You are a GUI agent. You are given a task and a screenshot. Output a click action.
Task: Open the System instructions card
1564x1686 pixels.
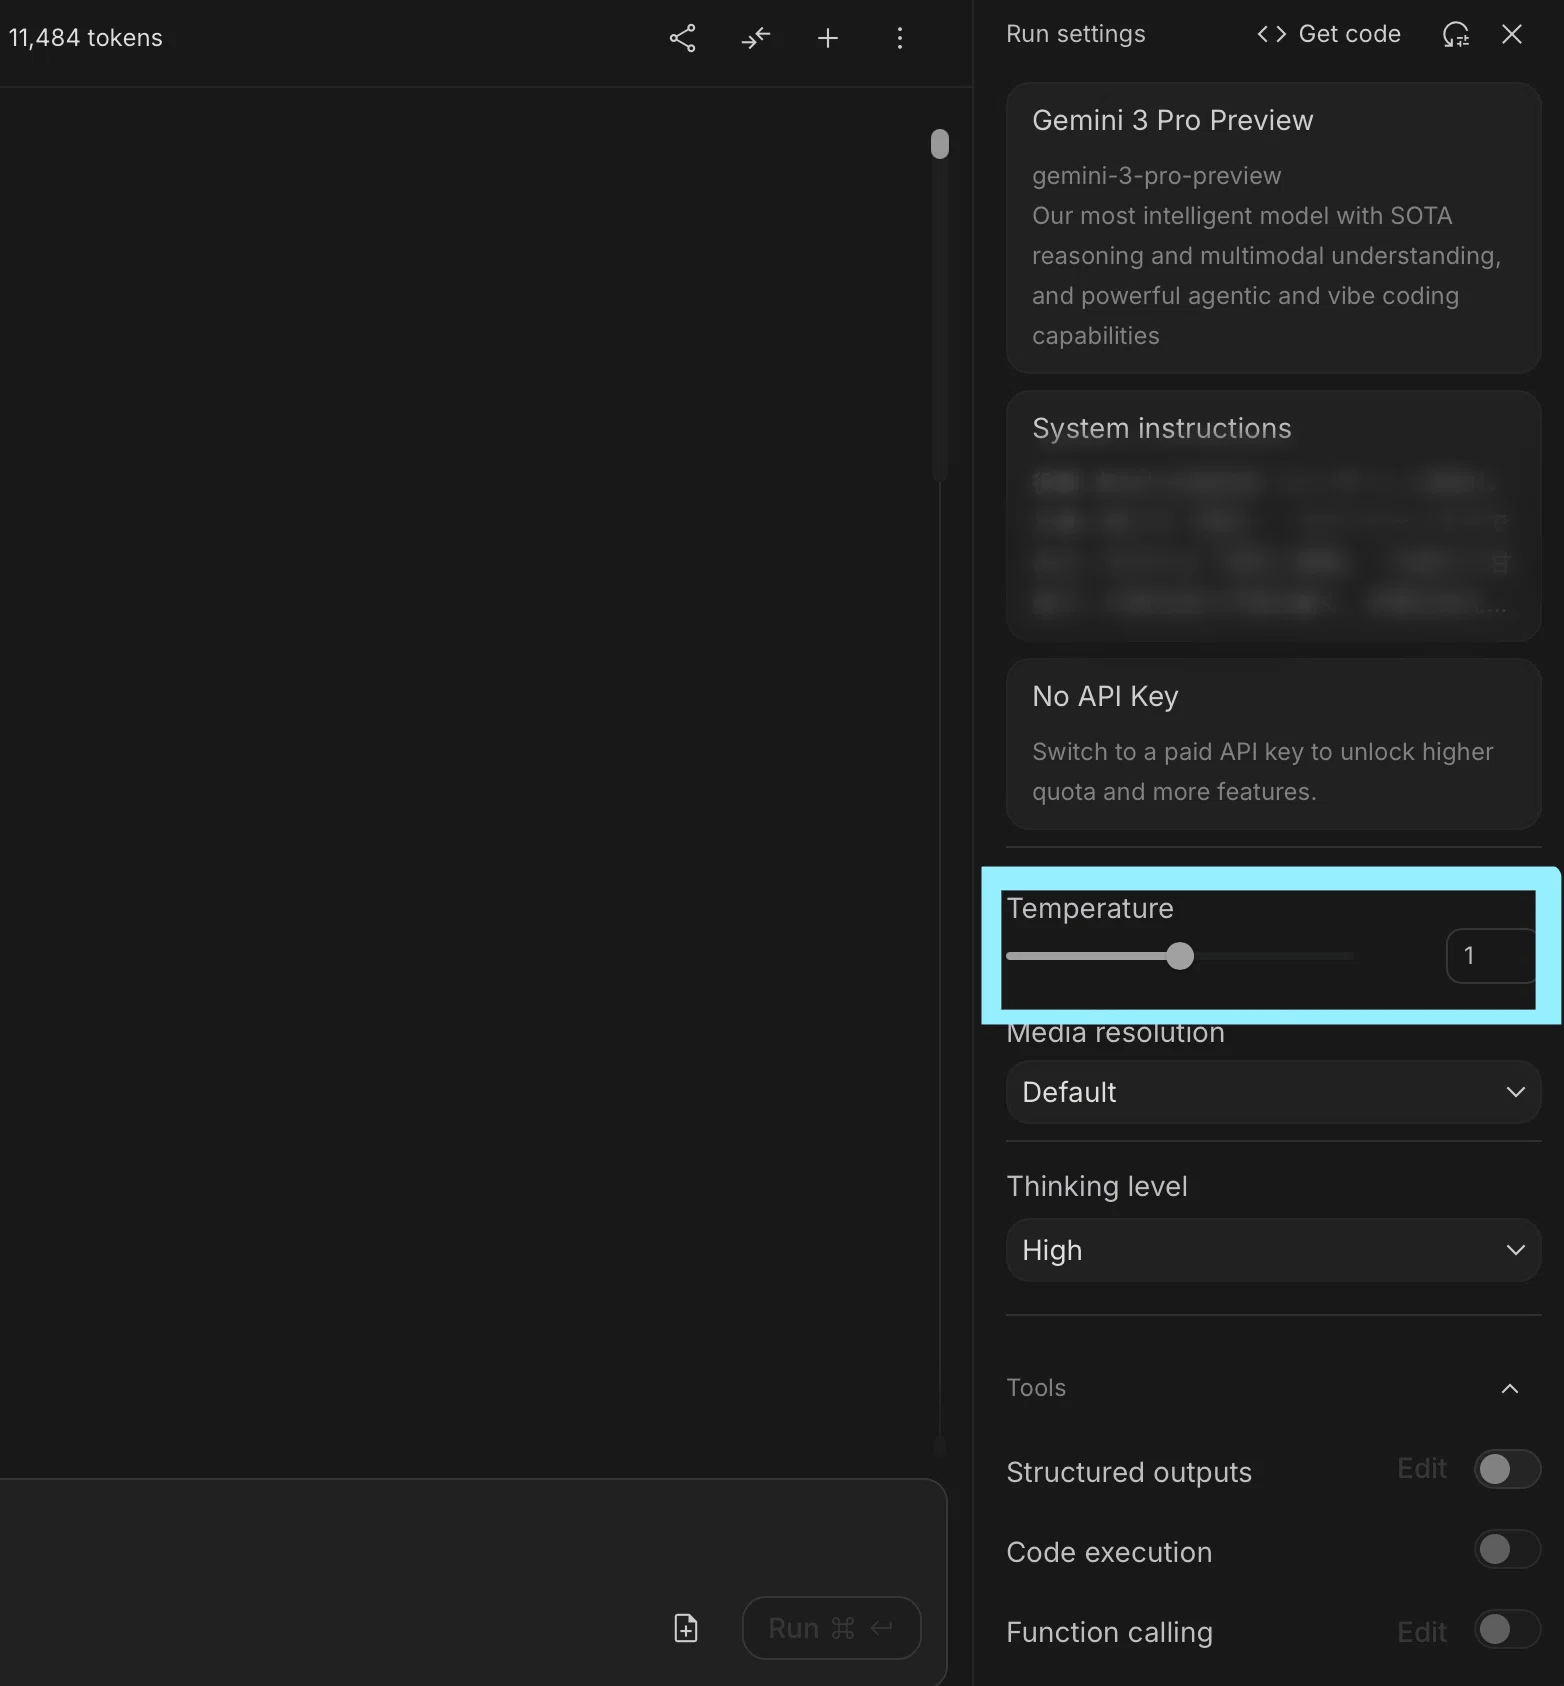click(1273, 516)
